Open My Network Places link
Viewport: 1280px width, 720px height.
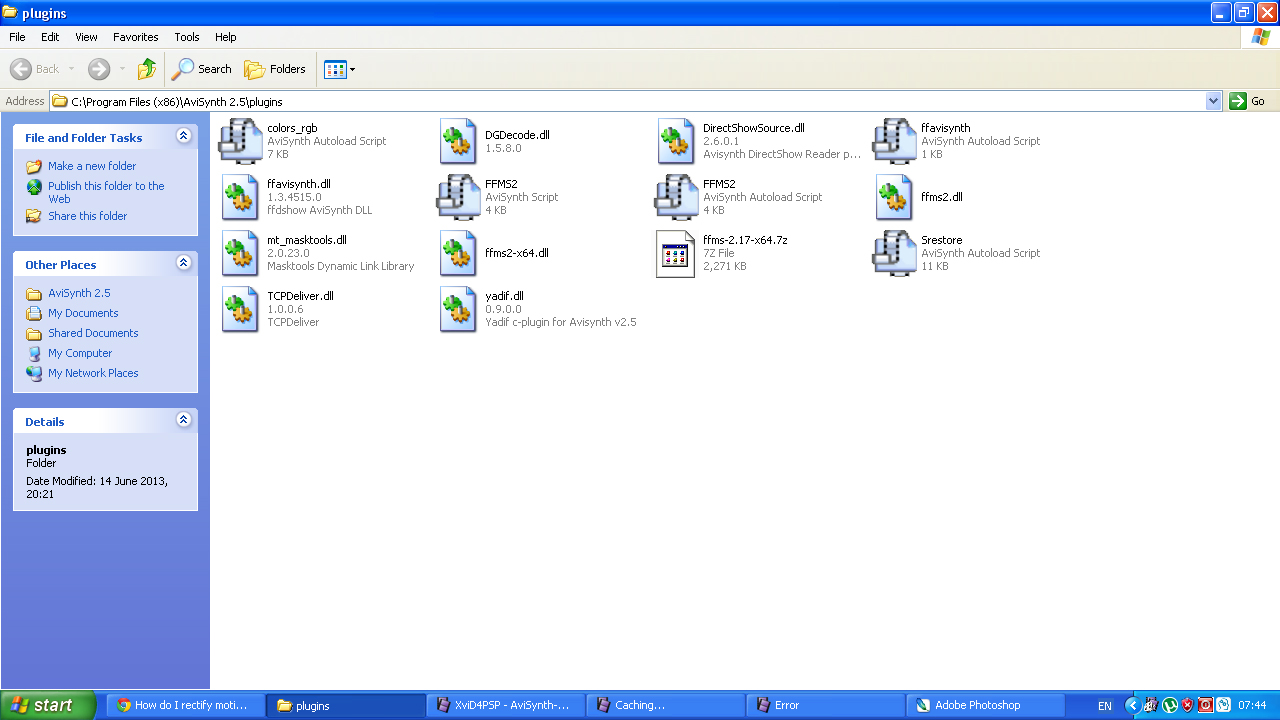point(93,373)
